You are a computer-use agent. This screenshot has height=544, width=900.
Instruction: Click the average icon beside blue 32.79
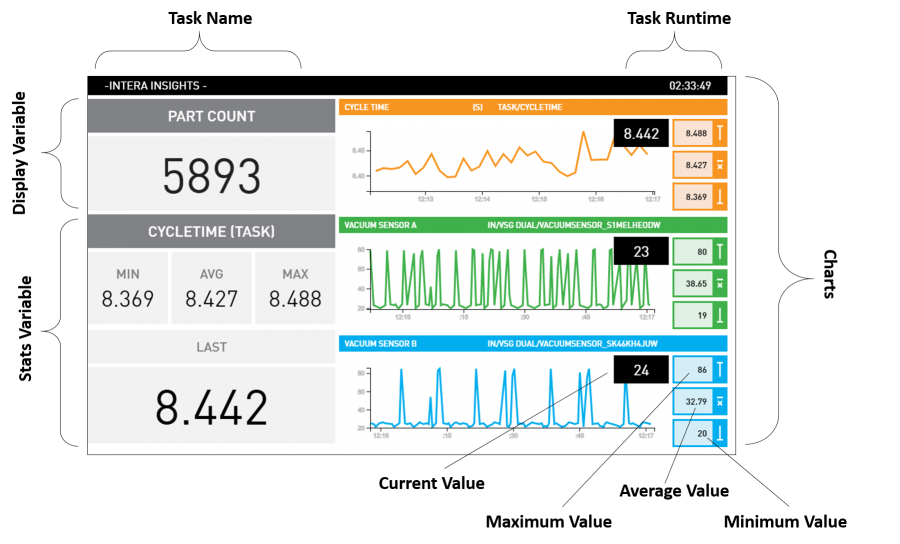pyautogui.click(x=720, y=402)
